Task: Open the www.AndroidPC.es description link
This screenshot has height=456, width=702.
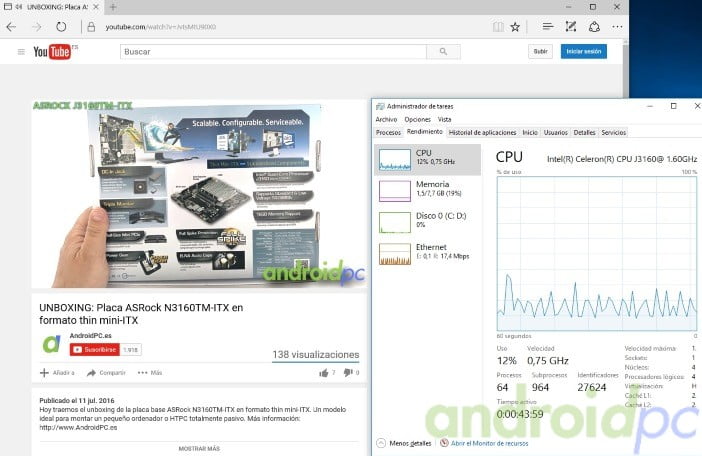Action: (78, 427)
